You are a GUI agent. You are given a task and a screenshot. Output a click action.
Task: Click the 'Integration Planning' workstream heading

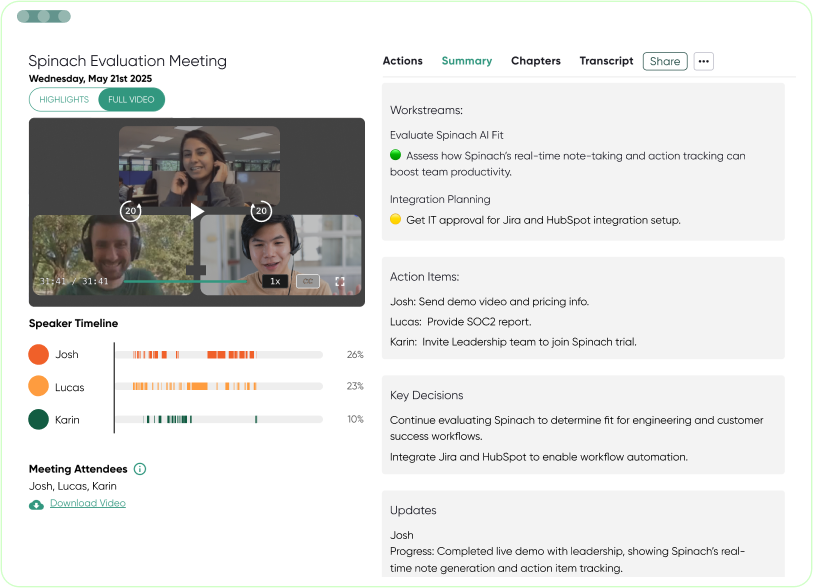[440, 199]
